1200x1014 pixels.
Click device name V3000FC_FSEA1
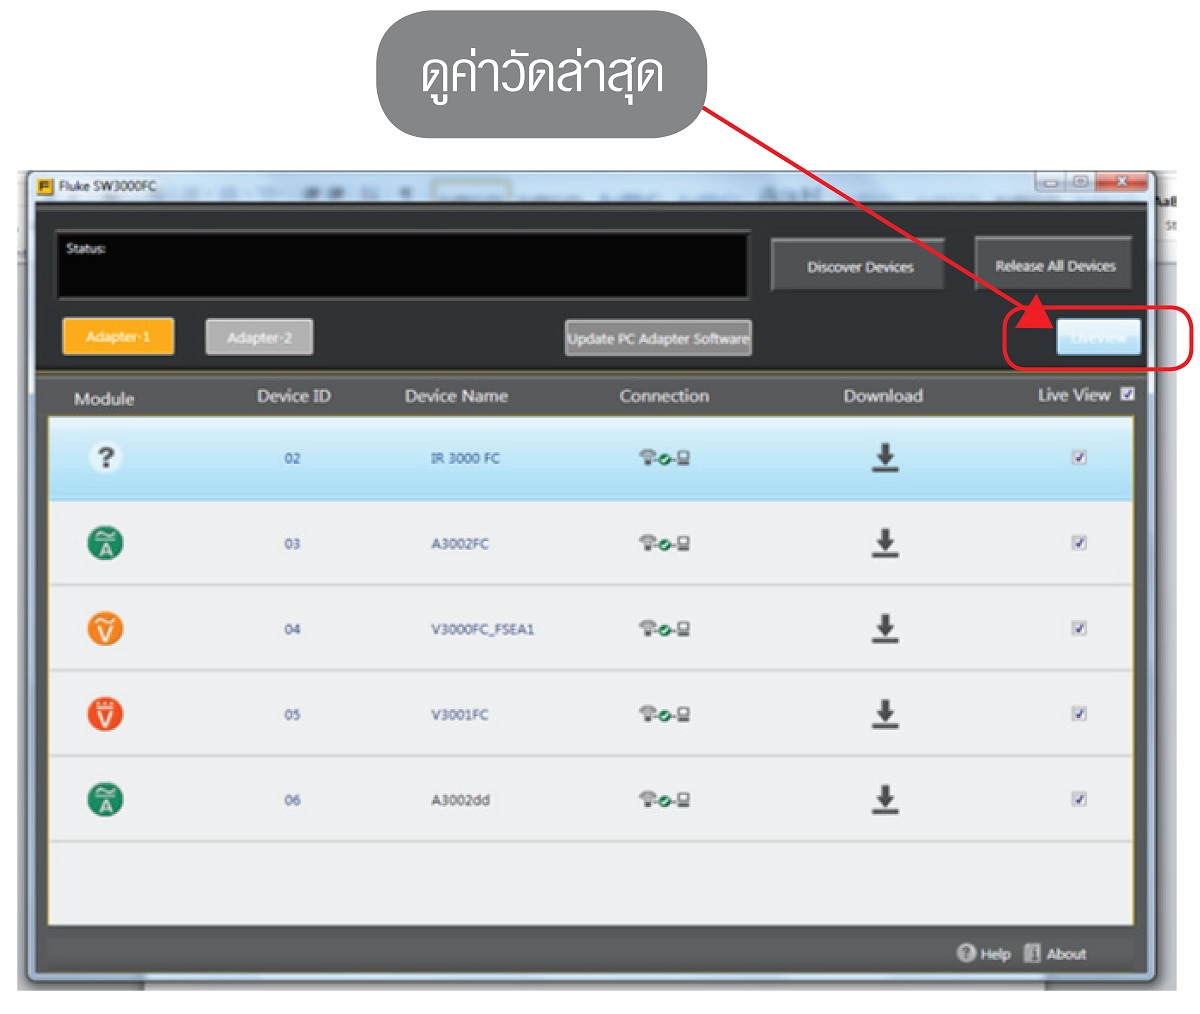point(482,629)
